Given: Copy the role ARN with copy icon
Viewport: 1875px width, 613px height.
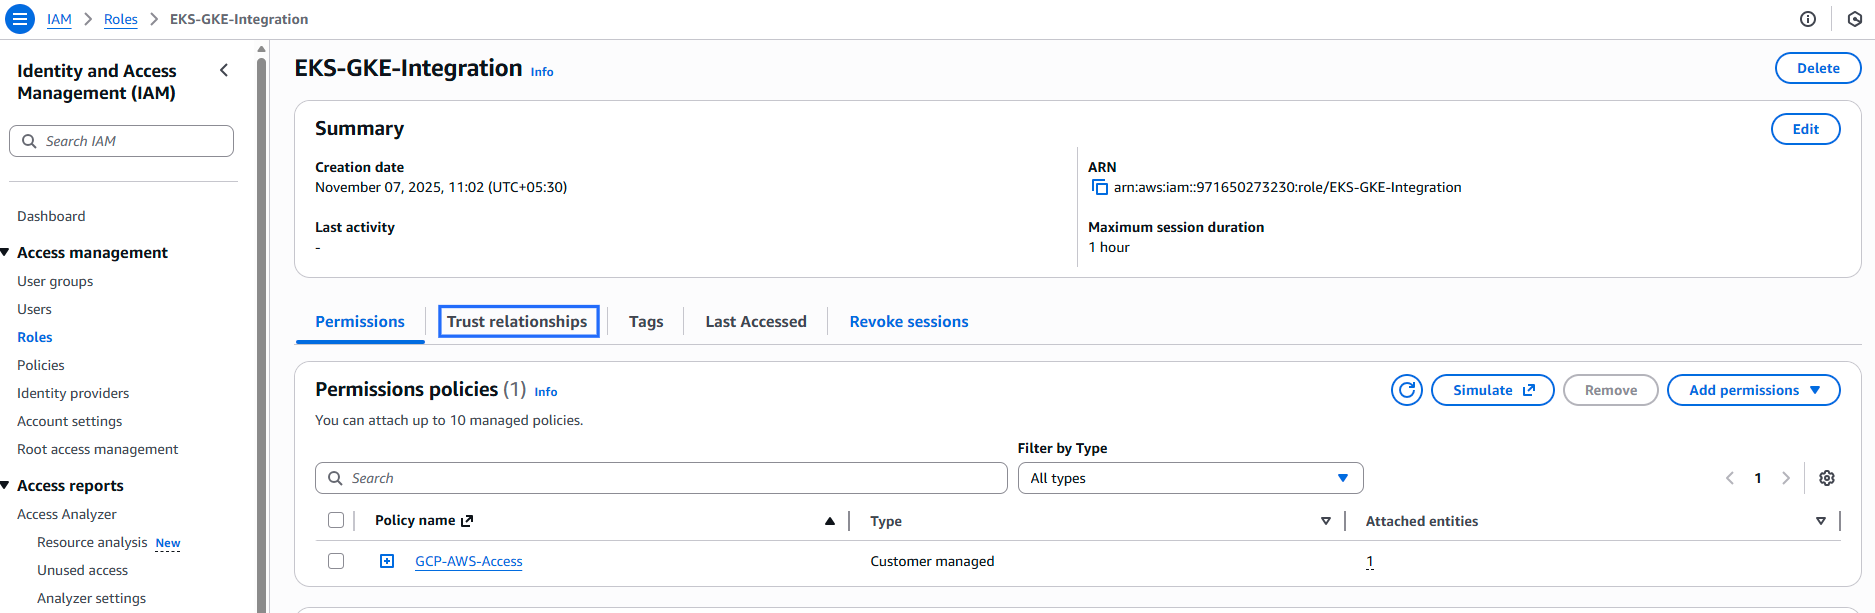Looking at the screenshot, I should tap(1099, 187).
